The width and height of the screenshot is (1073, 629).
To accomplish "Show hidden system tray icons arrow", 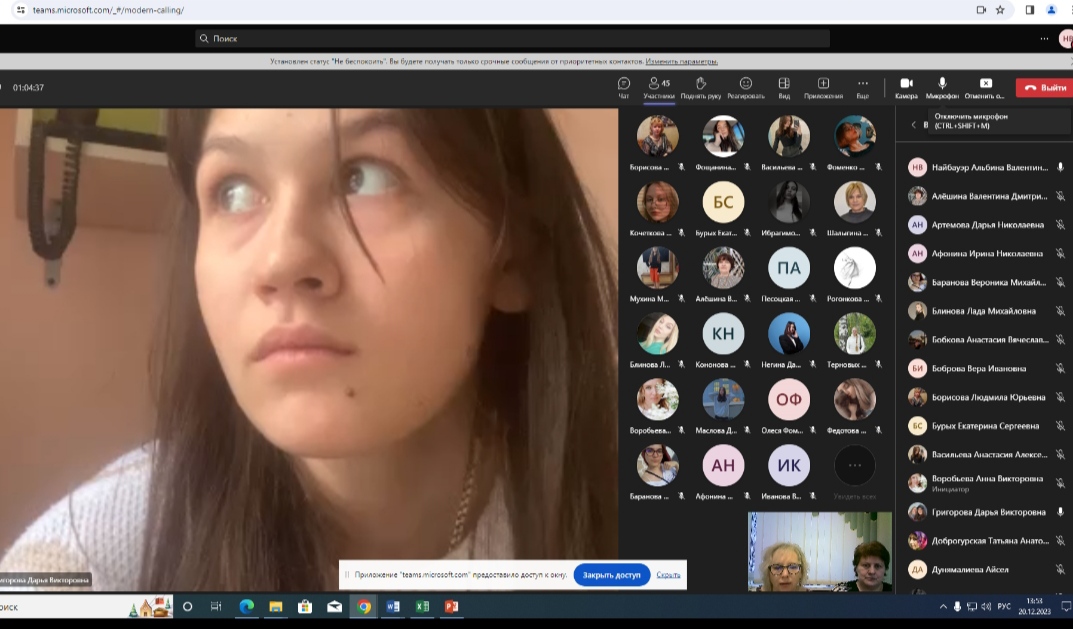I will [x=943, y=607].
